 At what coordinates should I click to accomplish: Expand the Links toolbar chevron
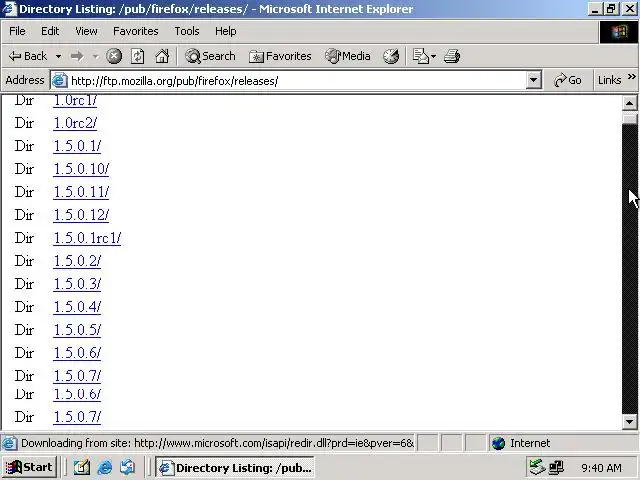coord(631,77)
